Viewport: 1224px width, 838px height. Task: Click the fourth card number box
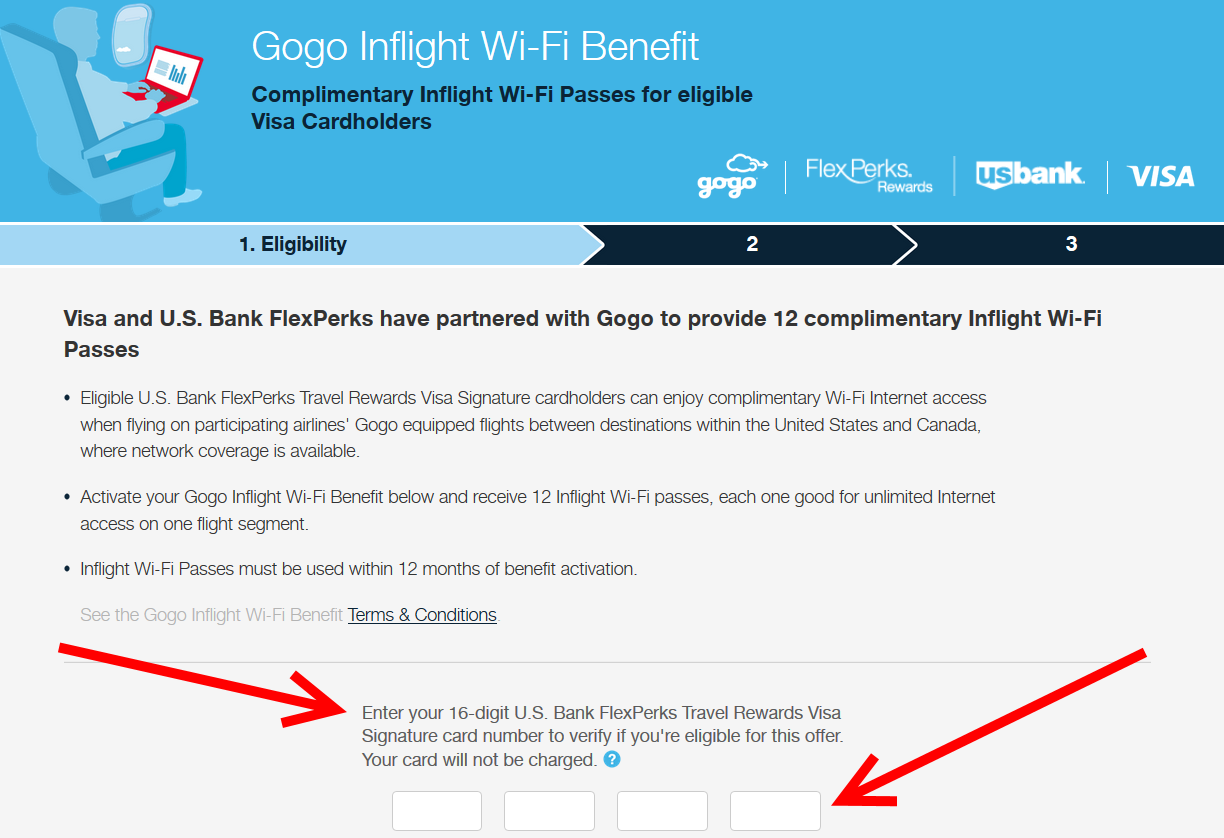click(775, 811)
